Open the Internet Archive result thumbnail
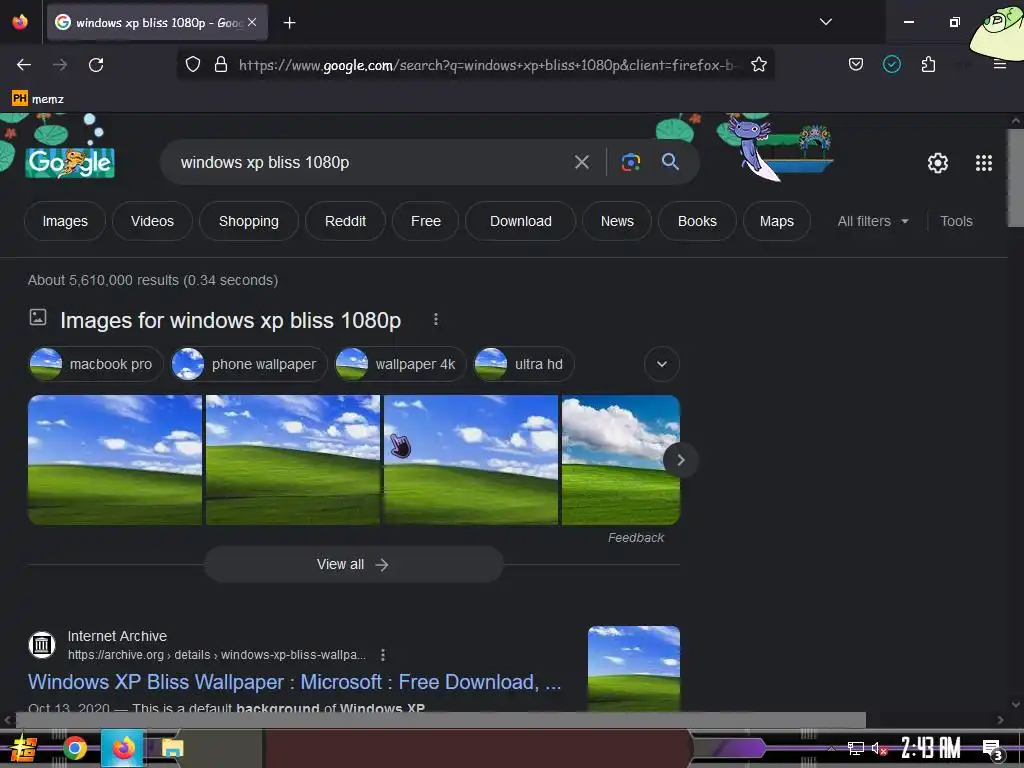 [x=633, y=667]
